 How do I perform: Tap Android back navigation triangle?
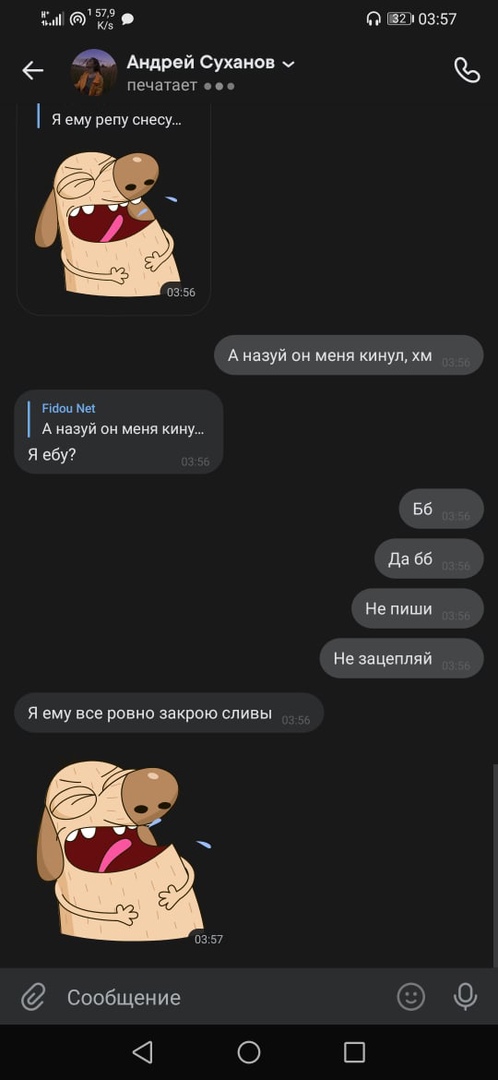click(142, 1052)
